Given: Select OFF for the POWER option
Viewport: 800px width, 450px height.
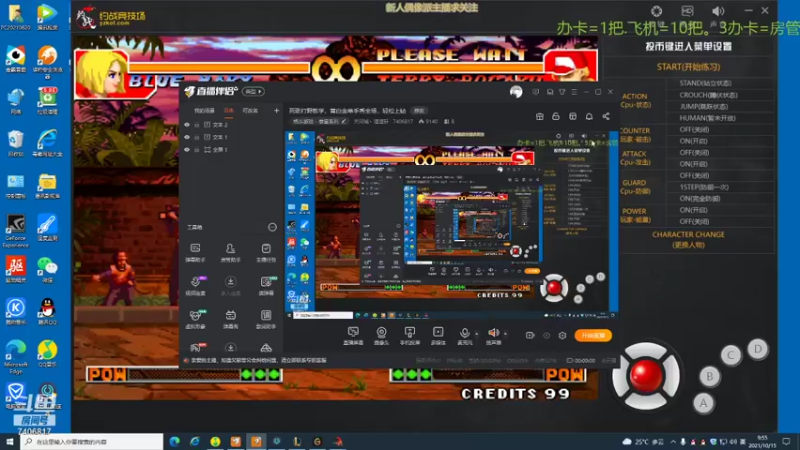Looking at the screenshot, I should 694,221.
